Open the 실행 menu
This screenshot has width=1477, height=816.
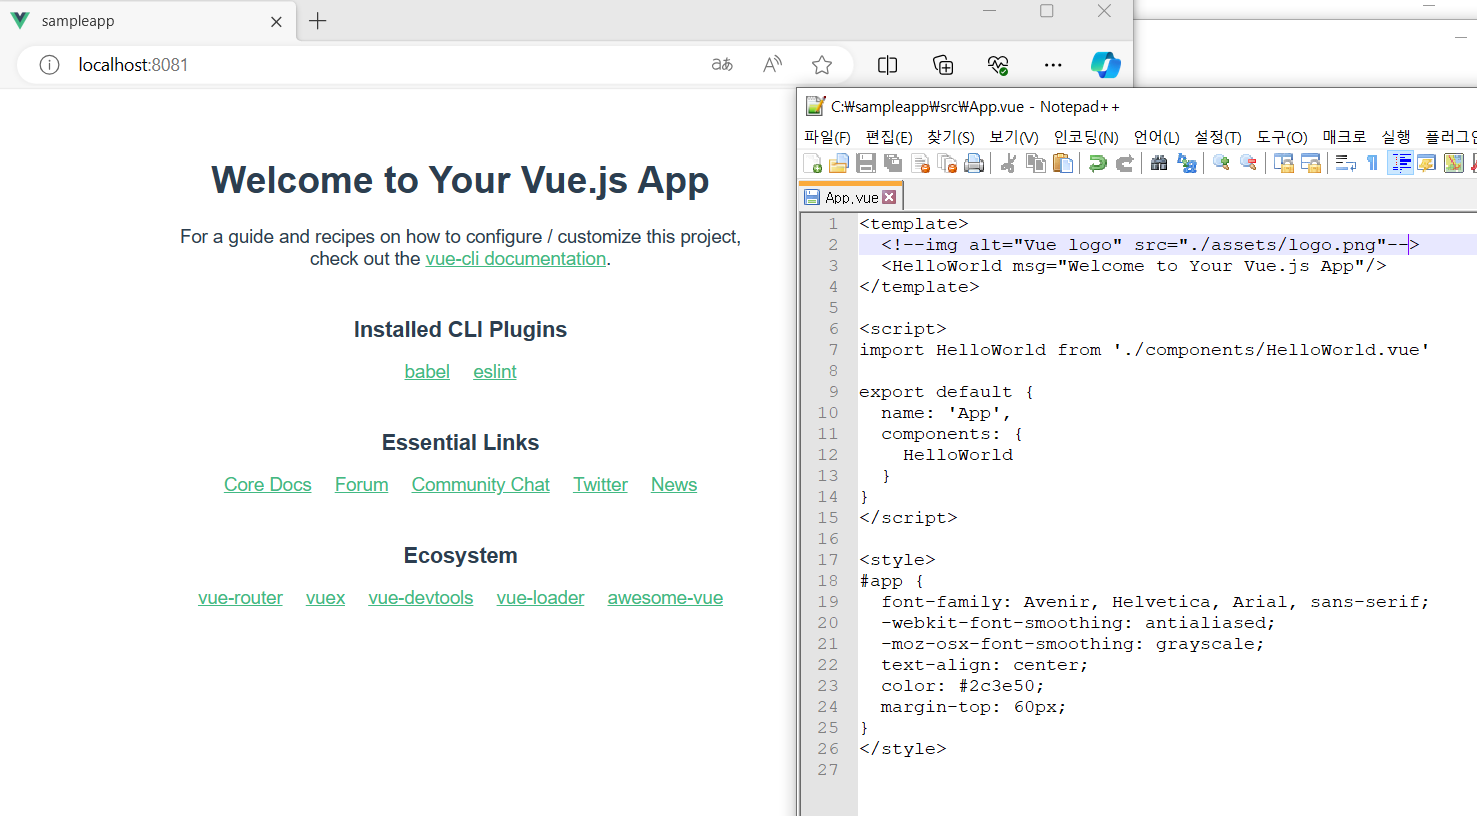click(1396, 137)
